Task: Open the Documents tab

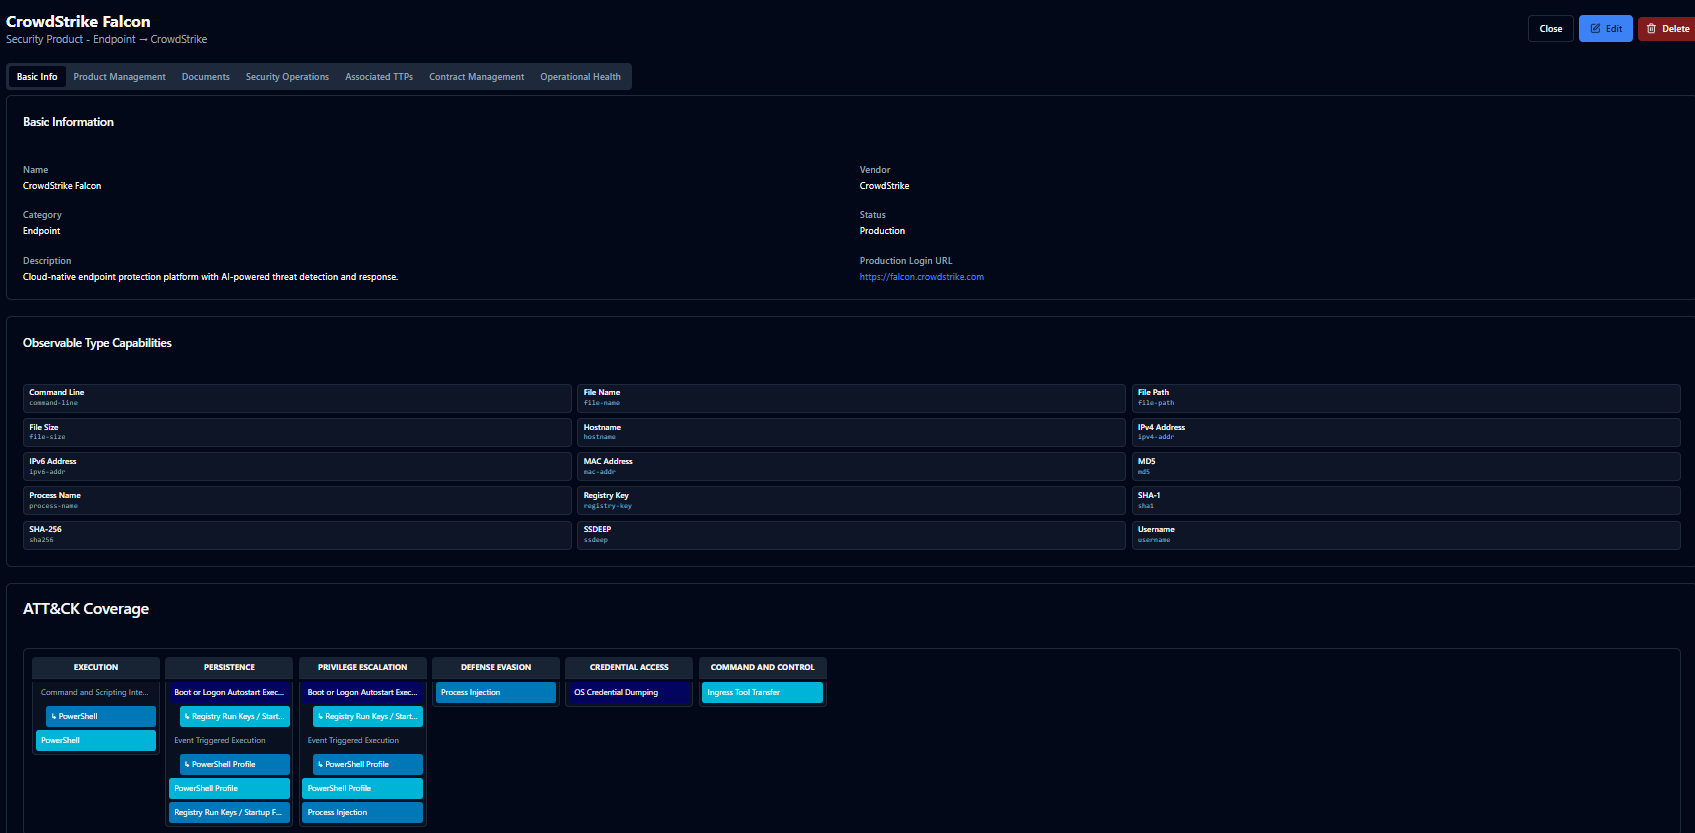Action: 205,77
